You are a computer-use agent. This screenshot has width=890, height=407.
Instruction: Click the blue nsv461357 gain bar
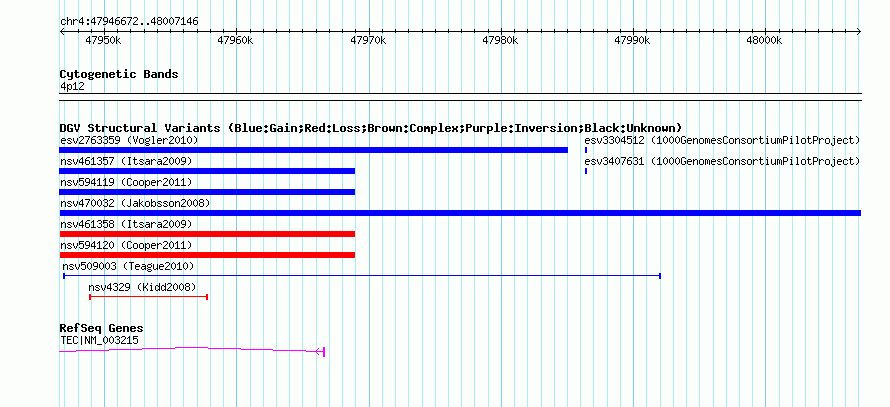(207, 171)
